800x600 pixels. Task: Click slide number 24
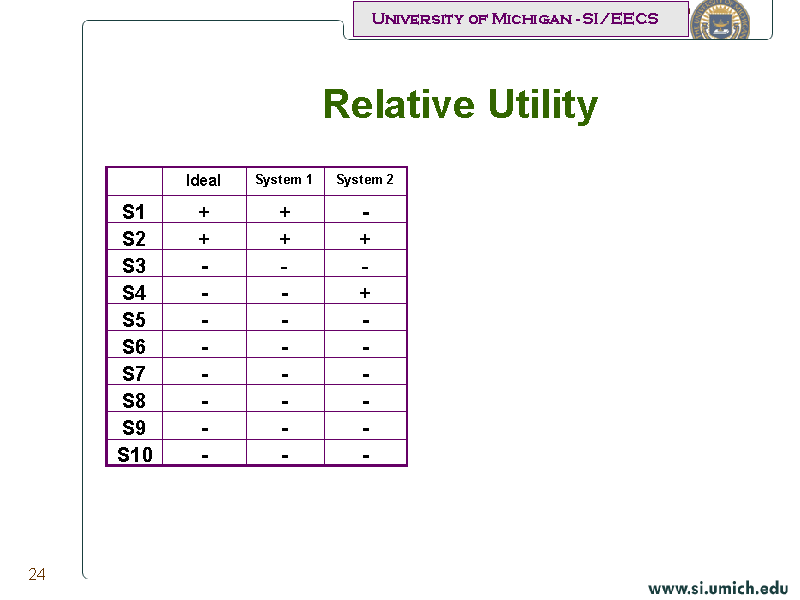pos(37,574)
